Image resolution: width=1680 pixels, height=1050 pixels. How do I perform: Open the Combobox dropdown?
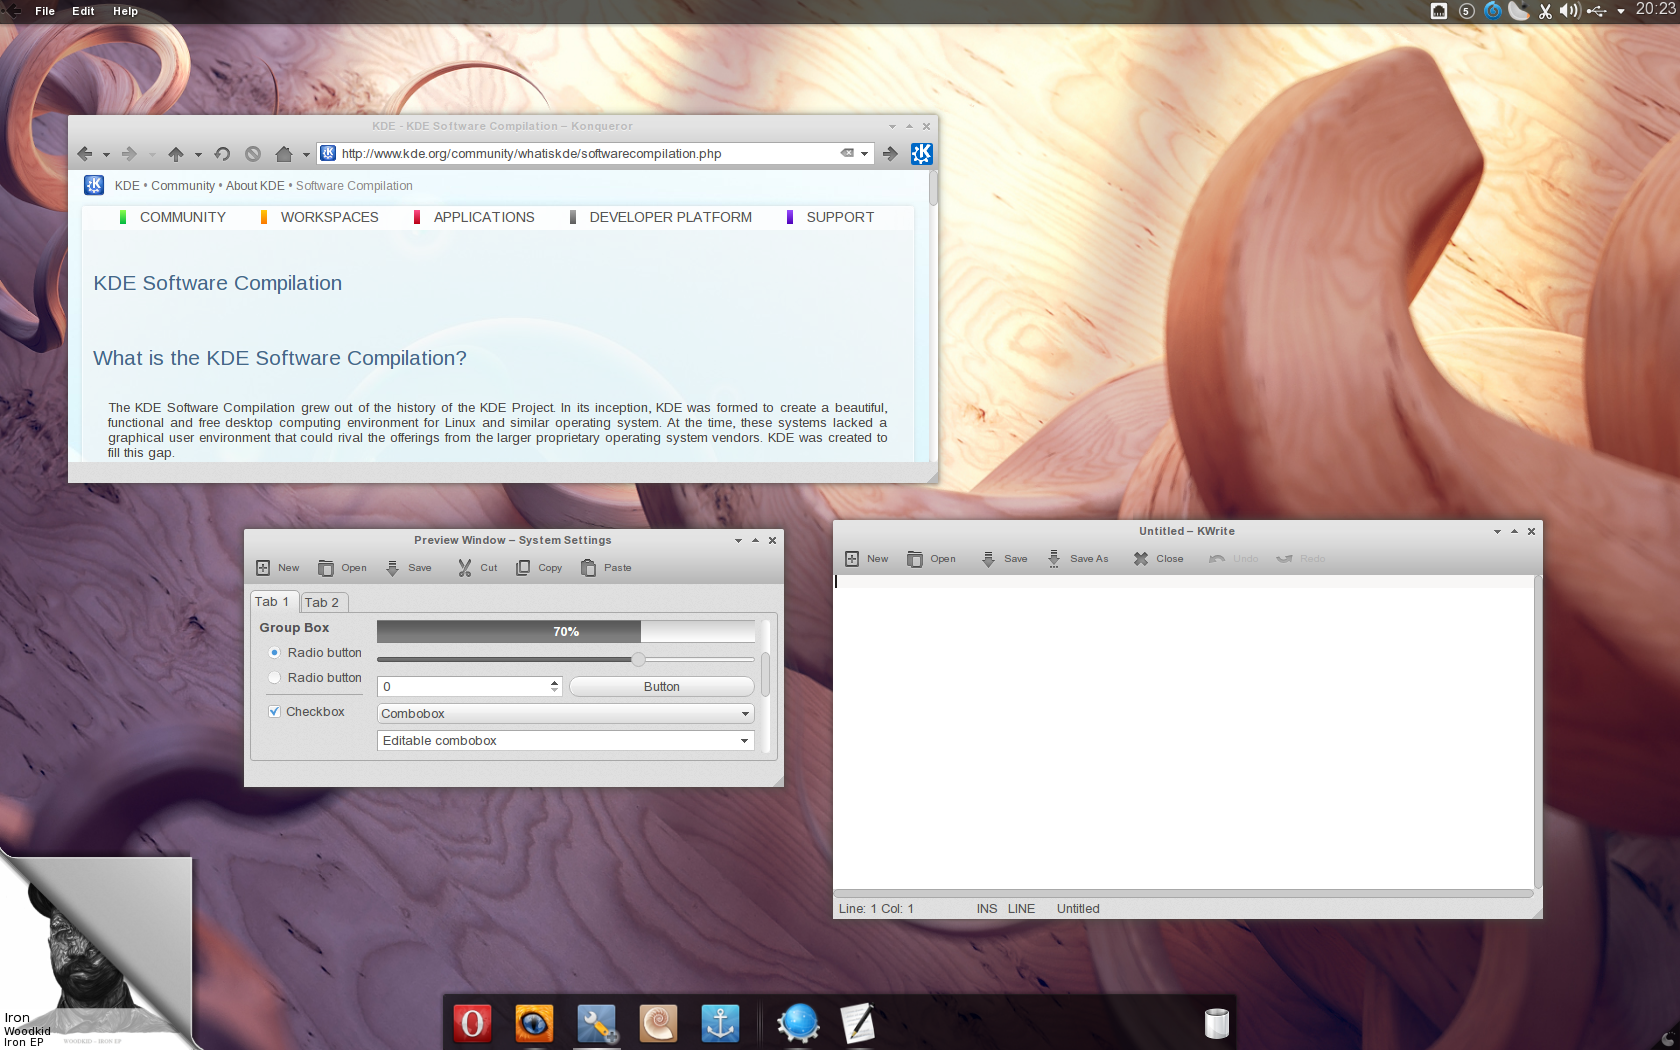[566, 714]
